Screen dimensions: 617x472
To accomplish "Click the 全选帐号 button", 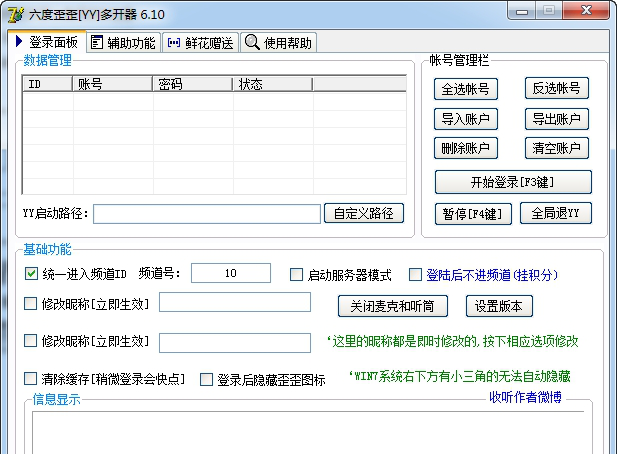I will pyautogui.click(x=466, y=89).
